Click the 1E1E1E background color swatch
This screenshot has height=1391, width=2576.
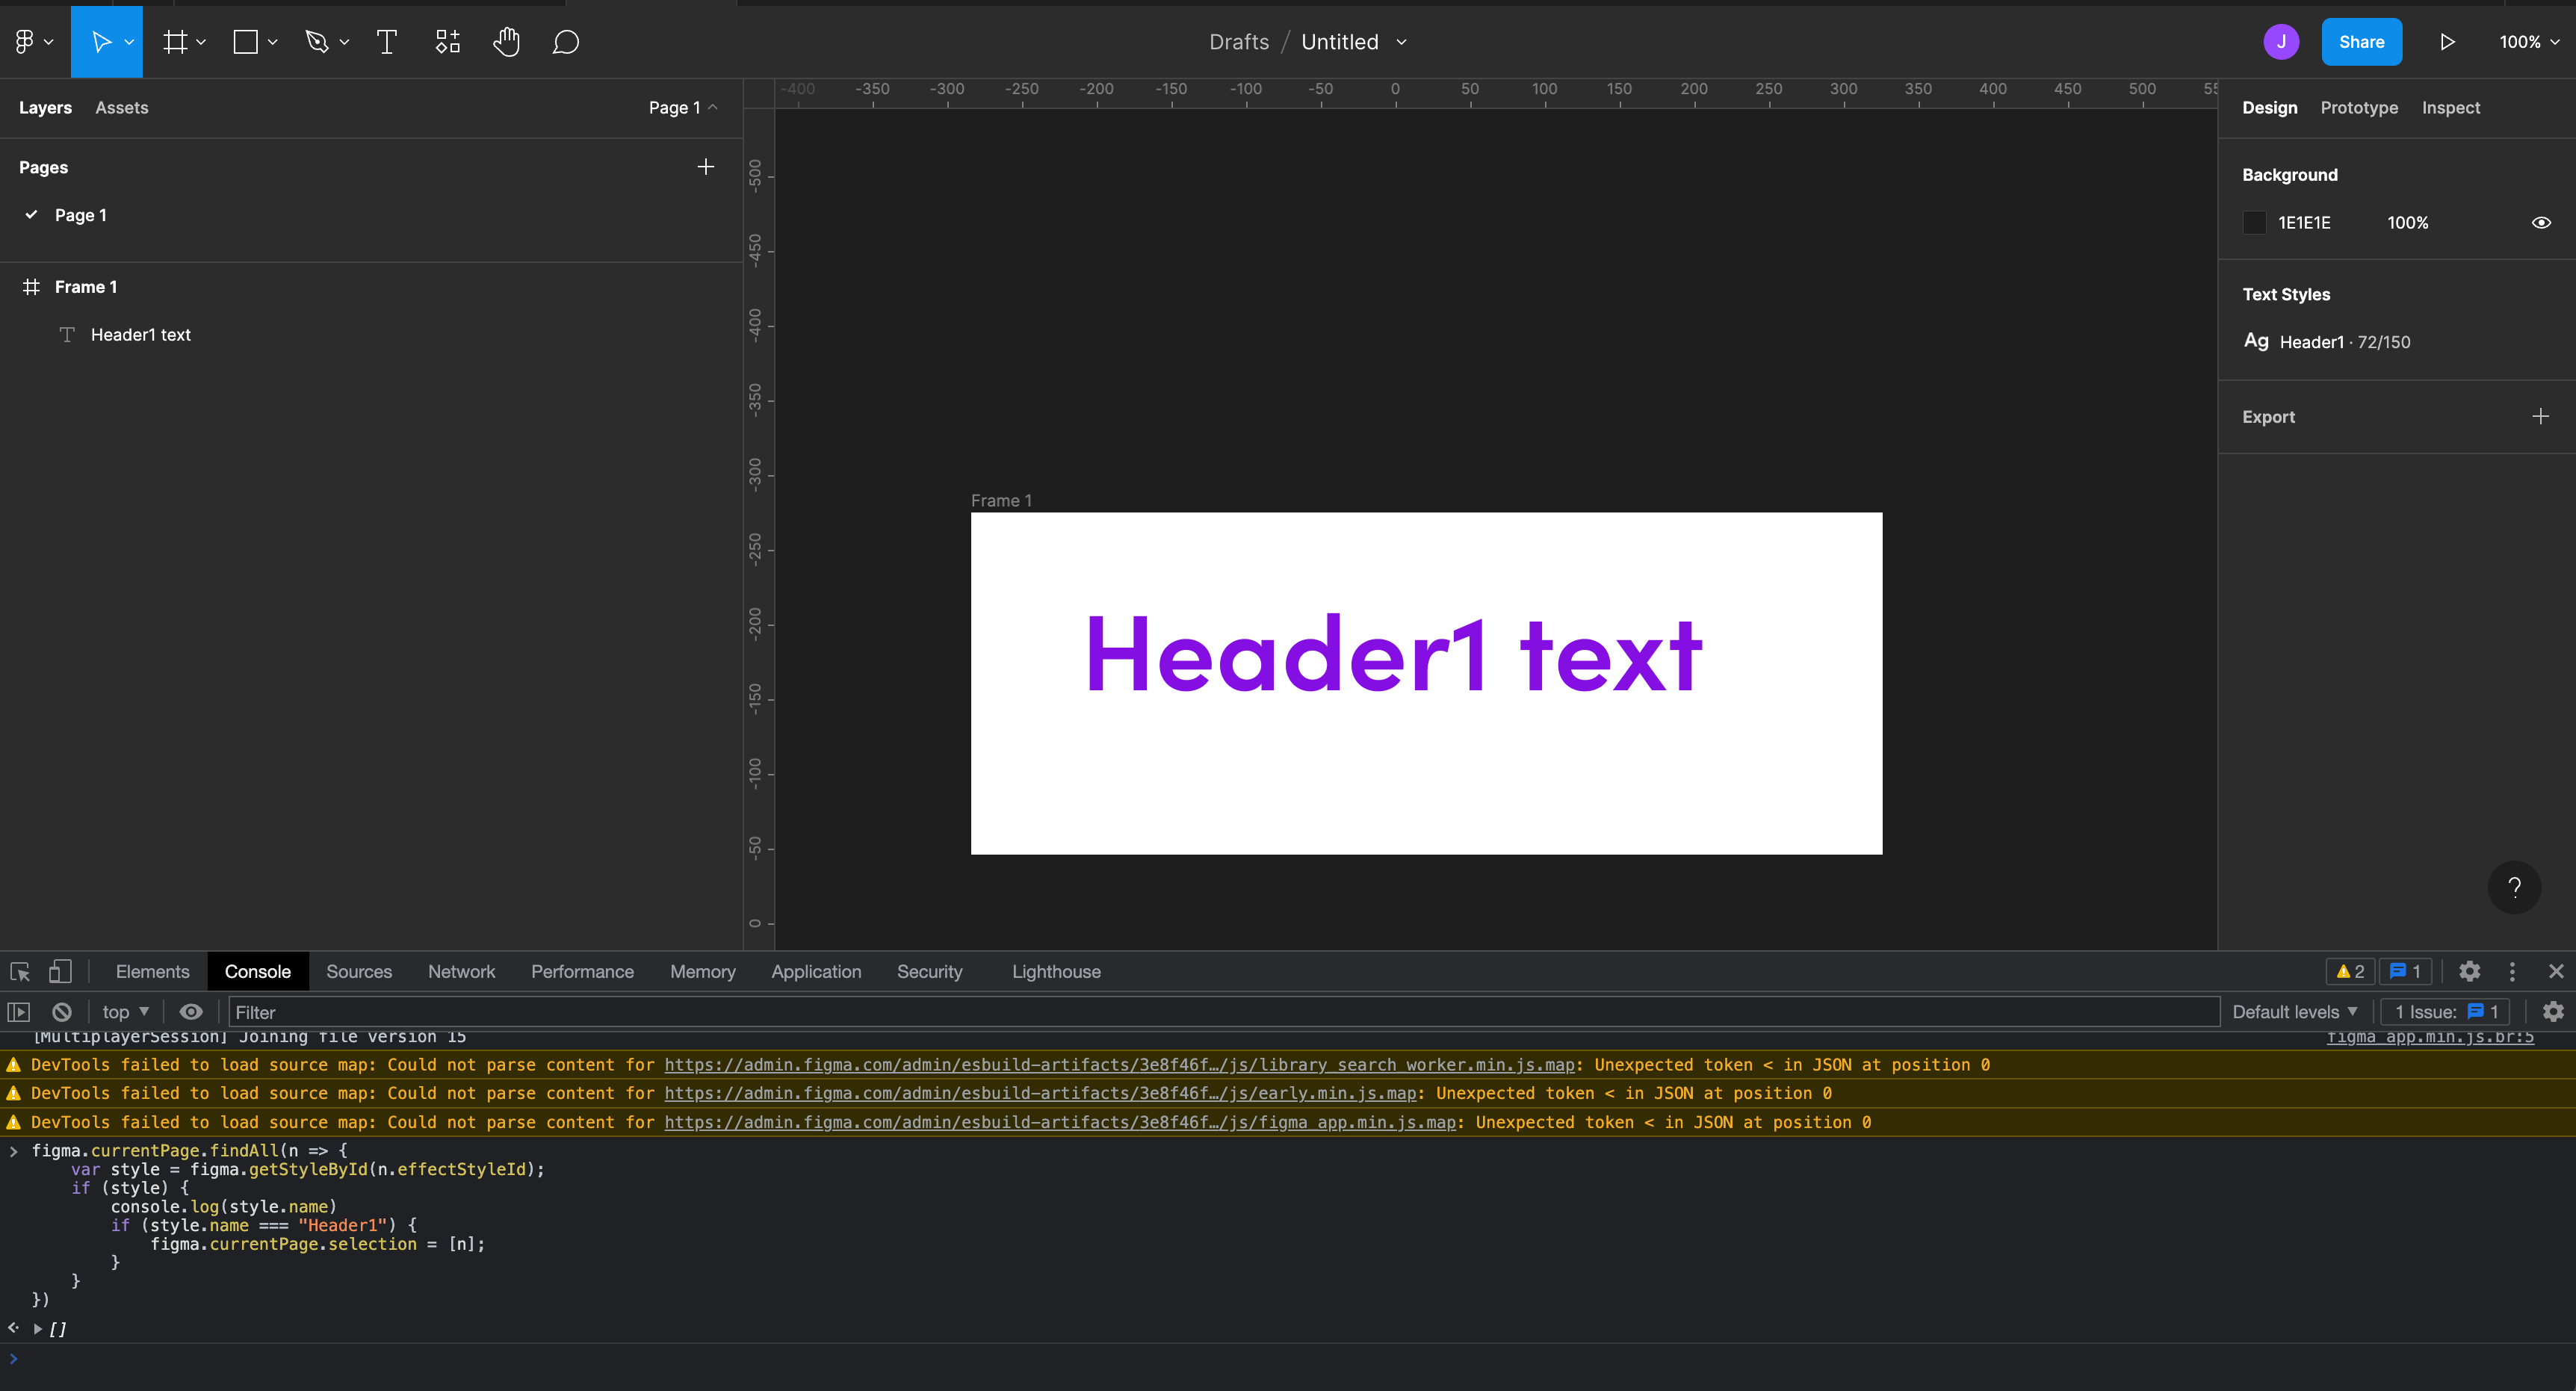coord(2254,223)
